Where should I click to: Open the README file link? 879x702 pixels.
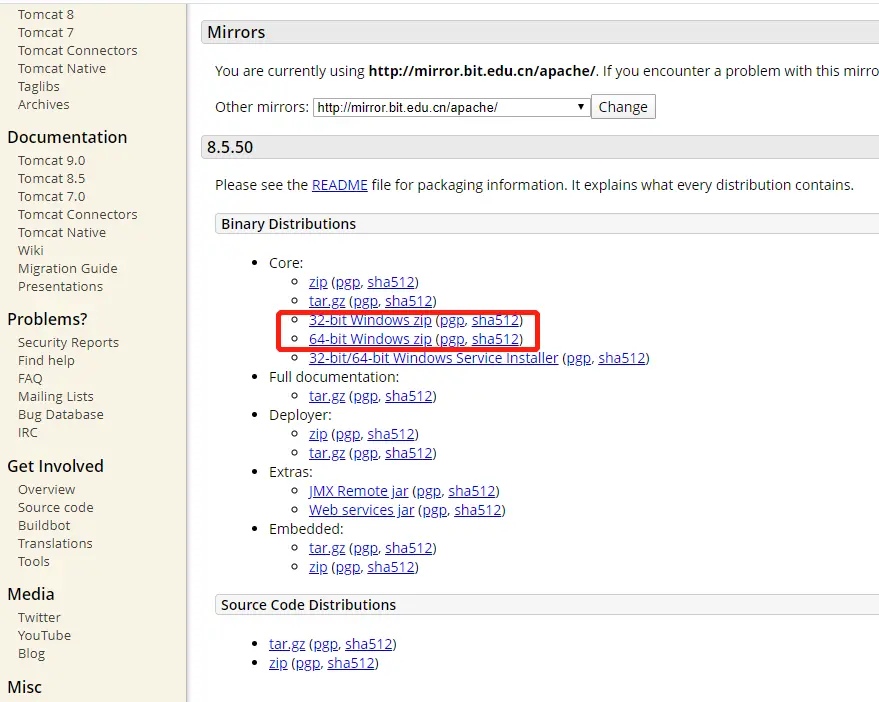click(339, 185)
